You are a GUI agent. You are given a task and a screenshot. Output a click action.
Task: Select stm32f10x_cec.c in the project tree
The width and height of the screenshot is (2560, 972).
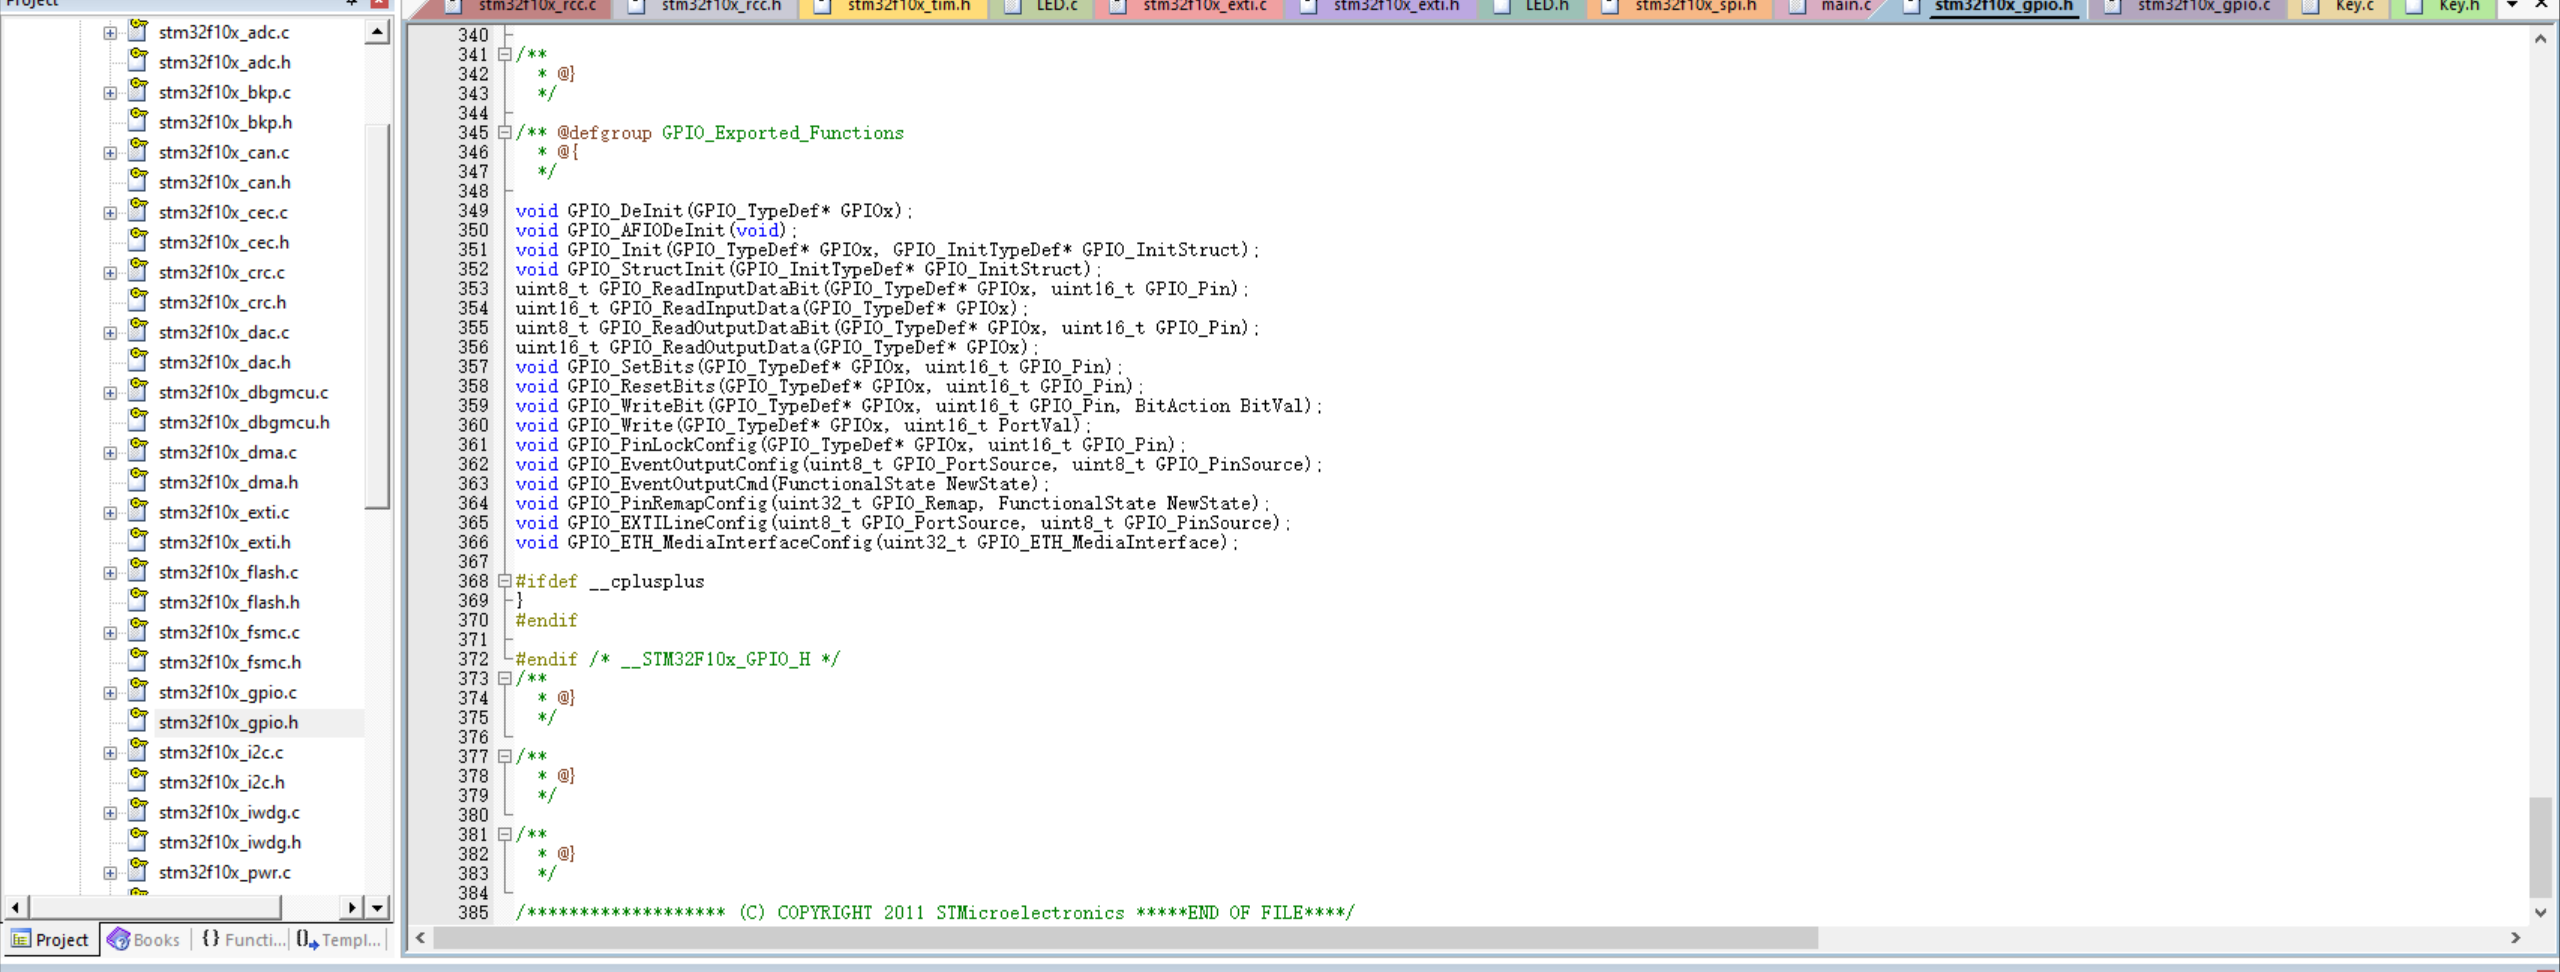[x=223, y=212]
